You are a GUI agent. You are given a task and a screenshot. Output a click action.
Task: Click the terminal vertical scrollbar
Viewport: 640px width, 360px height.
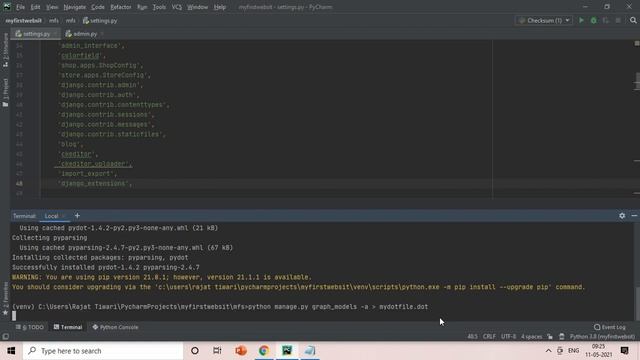[x=637, y=304]
